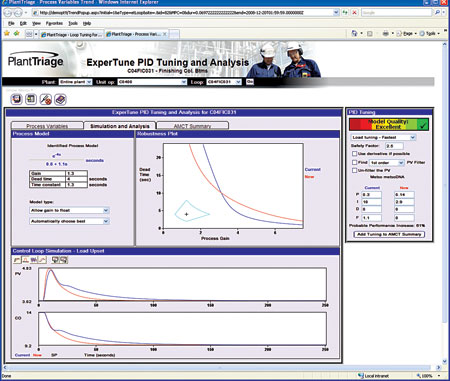450x381 pixels.
Task: Select the noise 'W' waveform simulation icon
Action: tap(34, 260)
